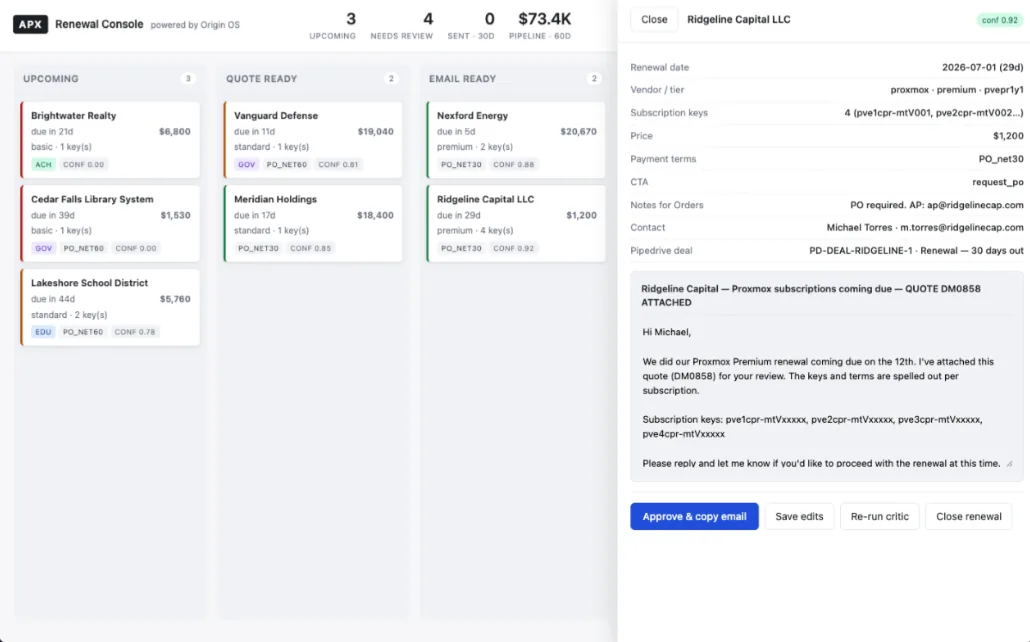
Task: Click CONF 0.88 tag on Nexford Energy
Action: [x=514, y=164]
